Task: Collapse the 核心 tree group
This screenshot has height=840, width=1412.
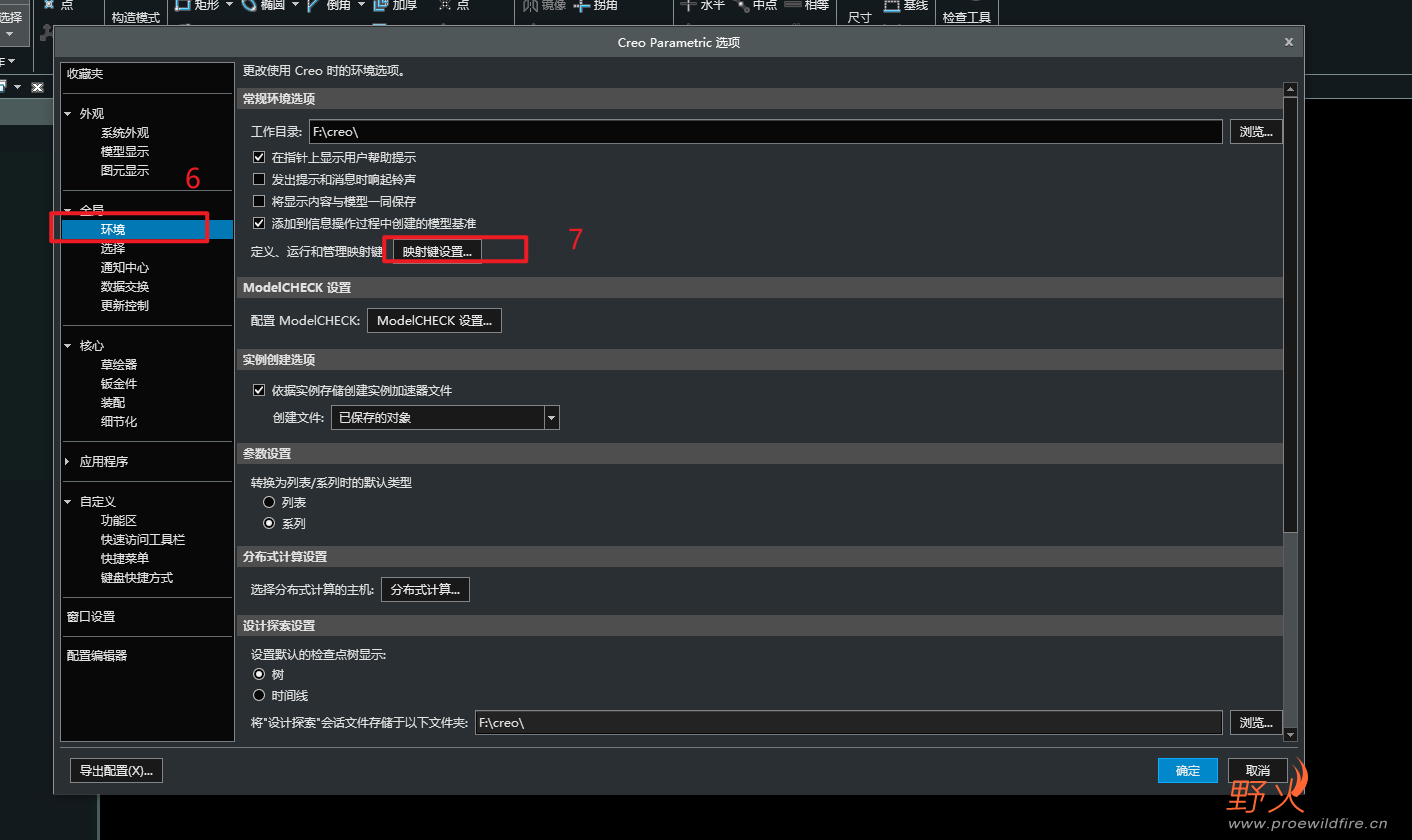Action: 68,346
